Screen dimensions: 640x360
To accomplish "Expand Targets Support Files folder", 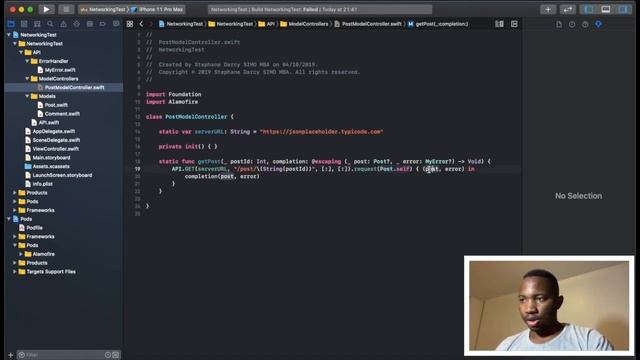I will (15, 271).
